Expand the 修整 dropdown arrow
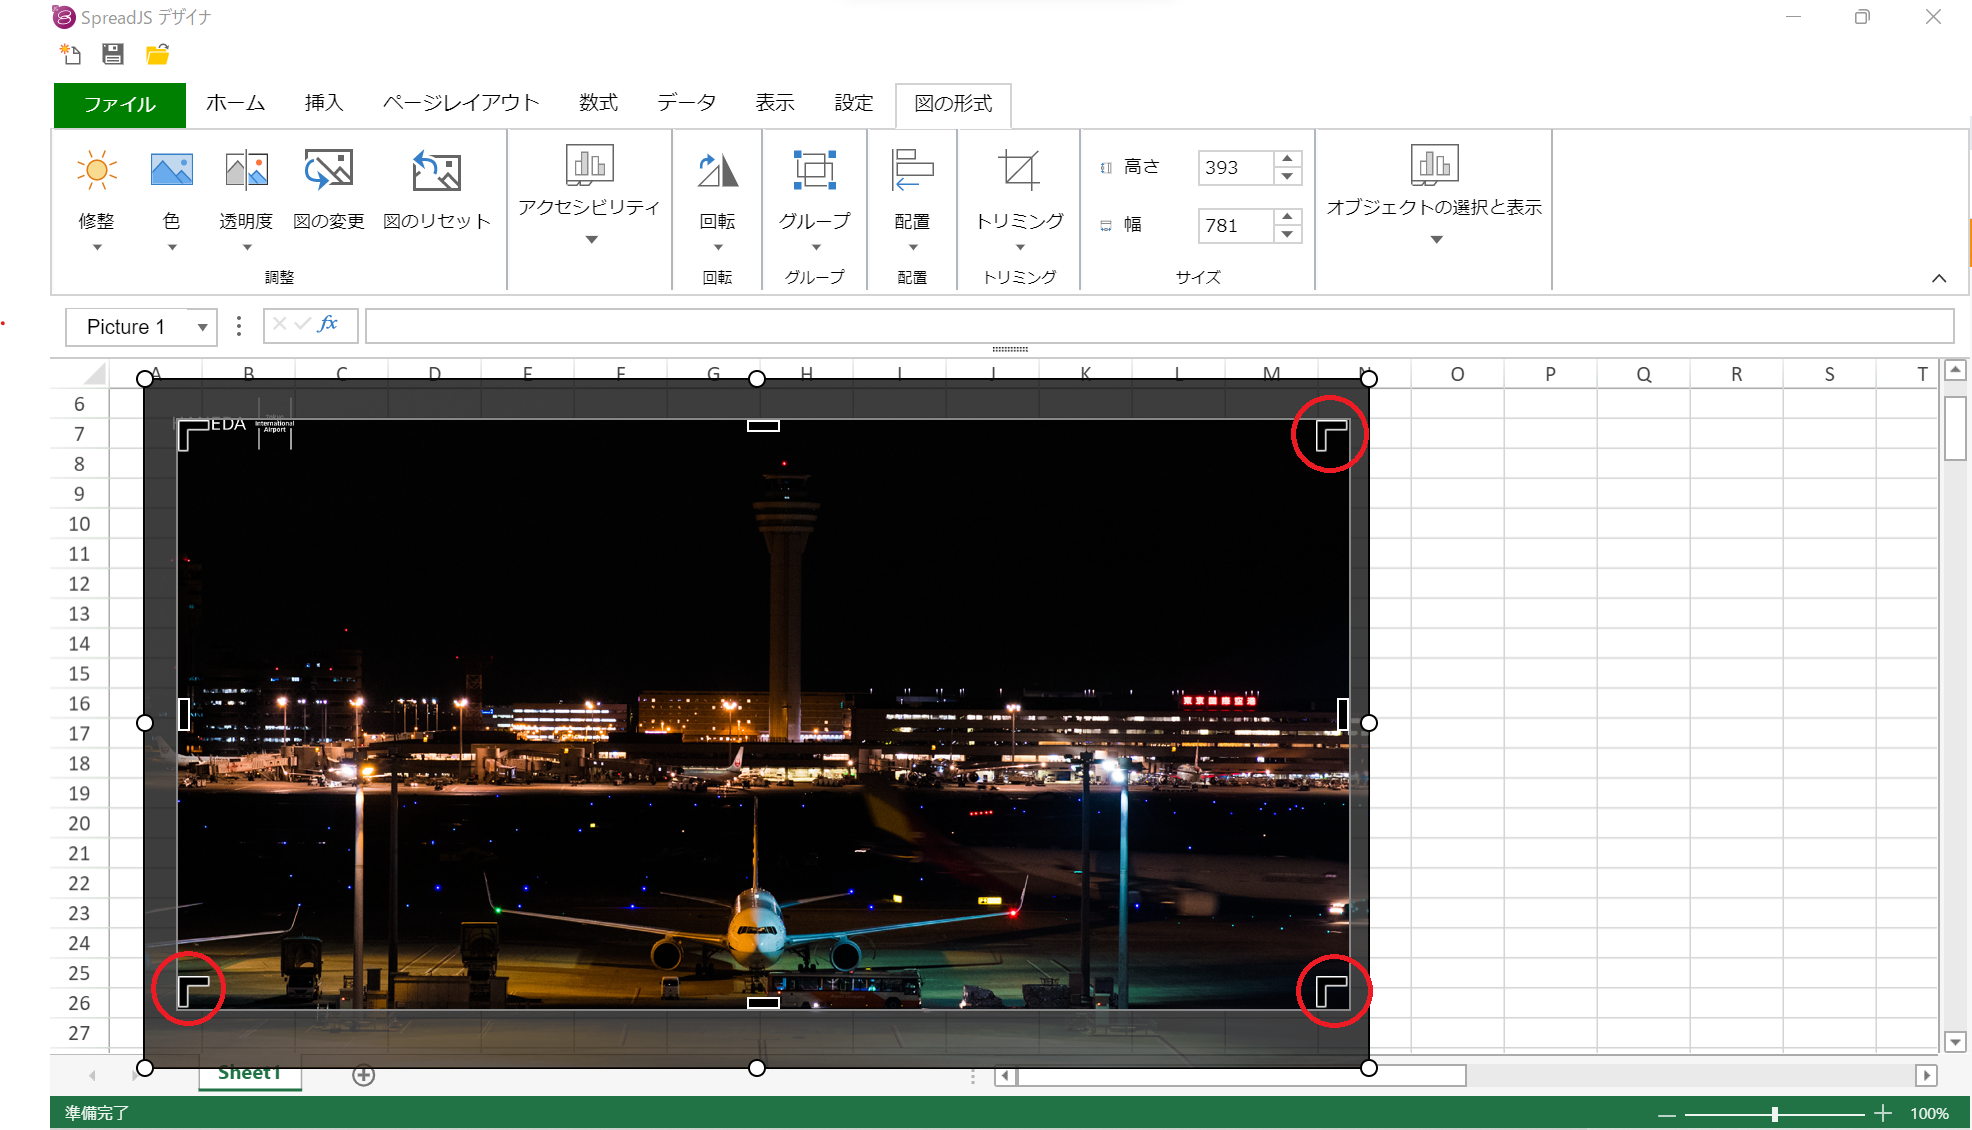Image resolution: width=1972 pixels, height=1130 pixels. coord(97,248)
